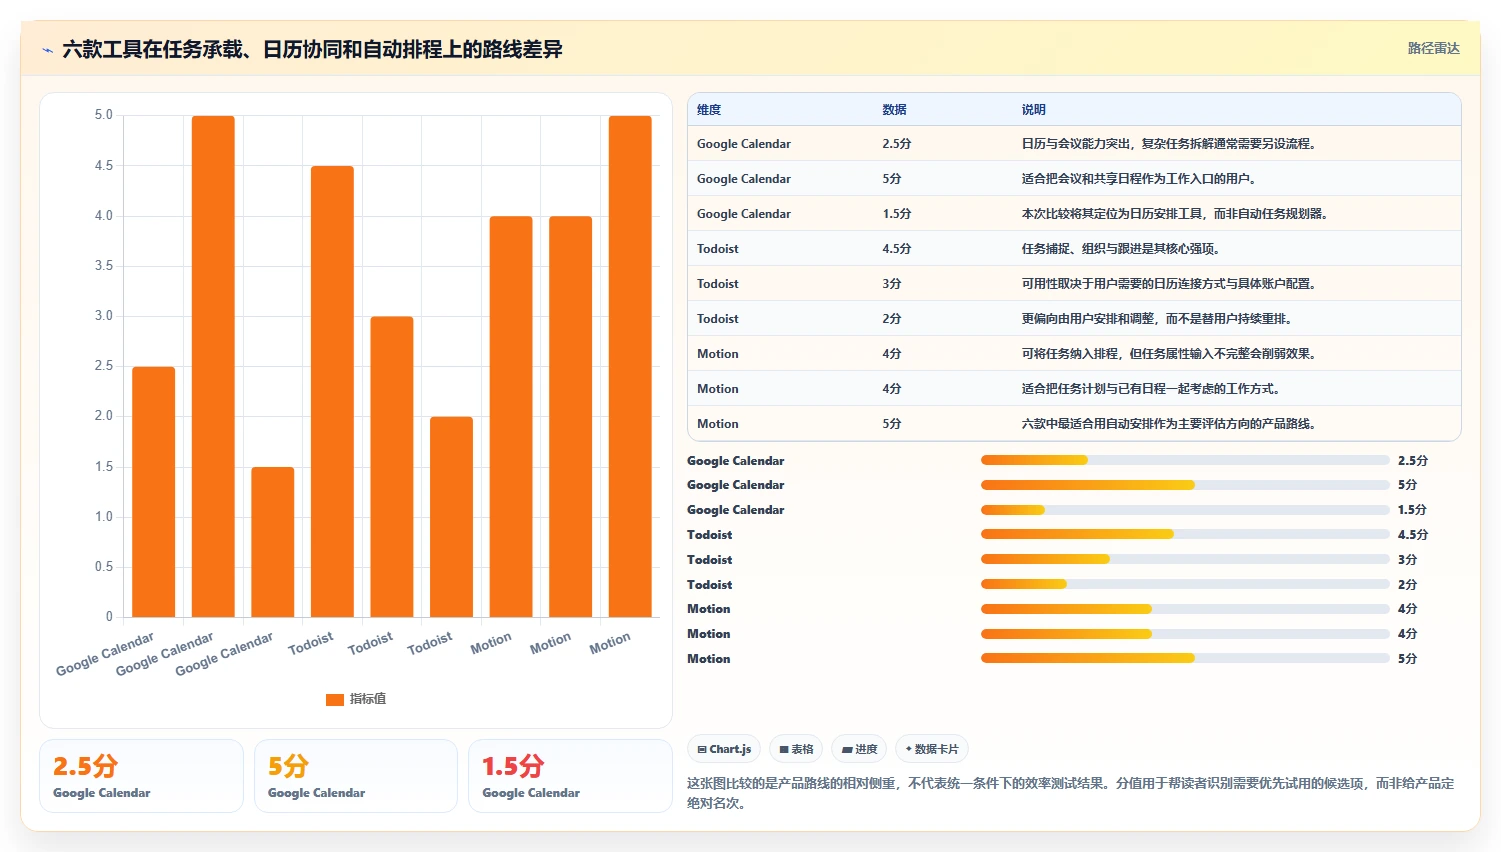1501x852 pixels.
Task: Click the 4.5分 cell in the table
Action: tap(897, 249)
